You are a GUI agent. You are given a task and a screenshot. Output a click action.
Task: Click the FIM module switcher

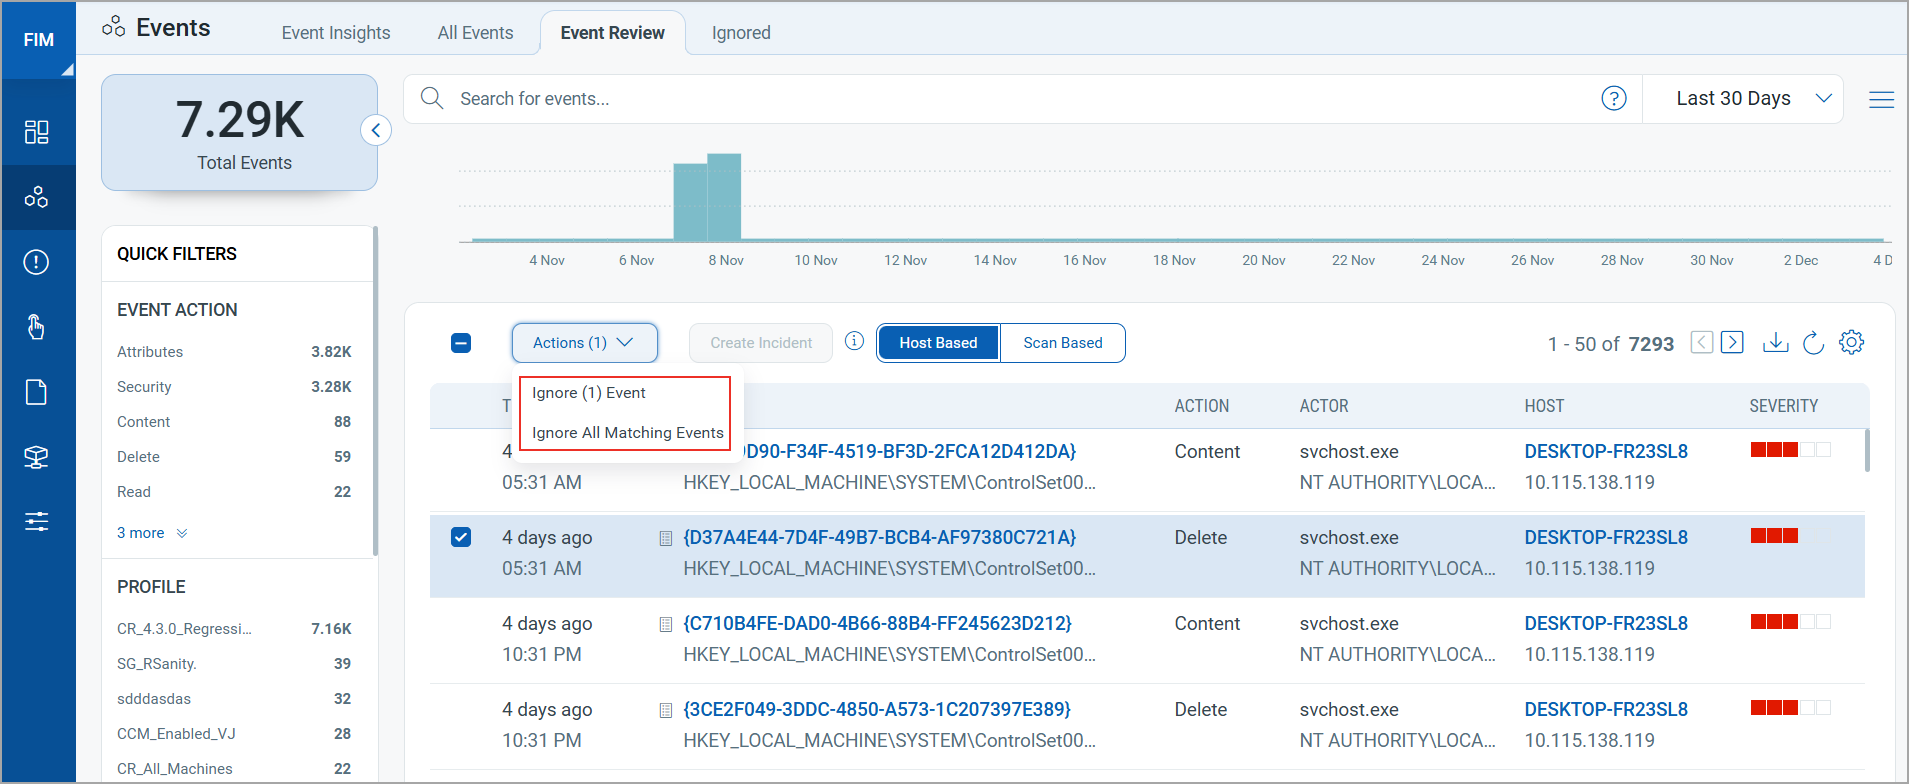(x=38, y=40)
